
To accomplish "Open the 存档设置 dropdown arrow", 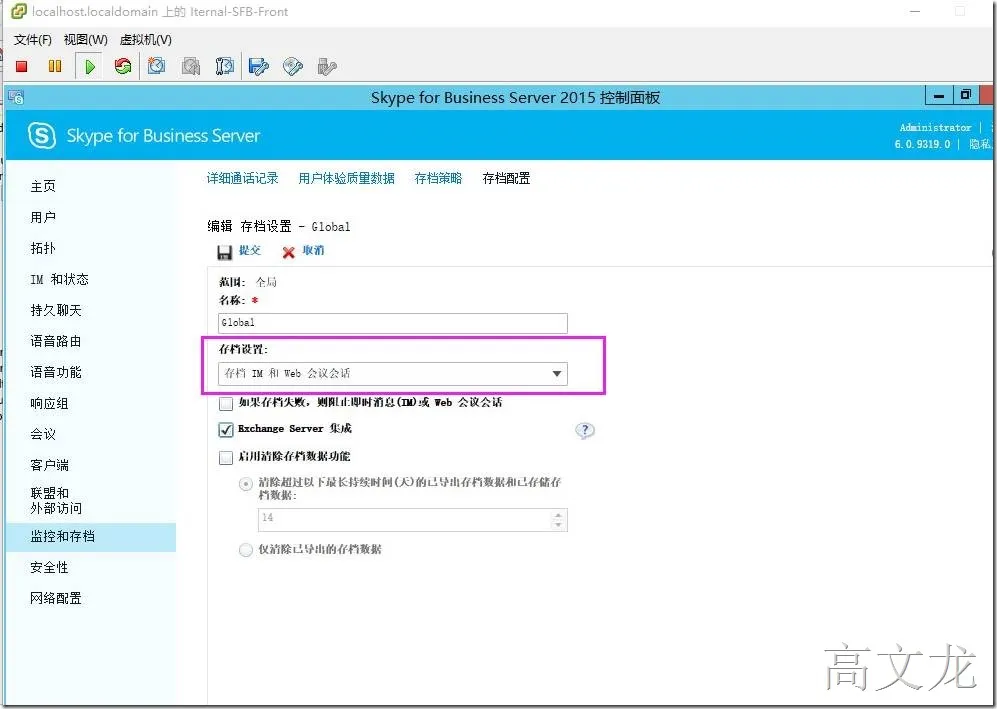I will (x=556, y=374).
